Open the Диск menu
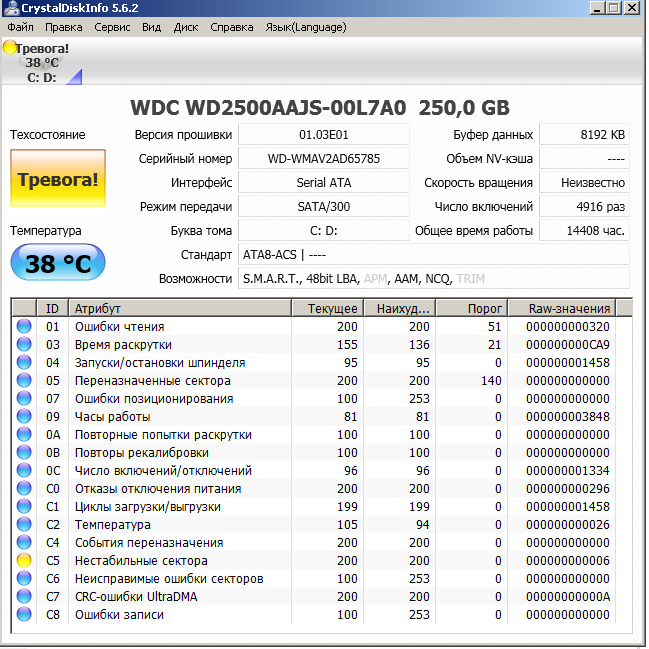This screenshot has width=649, height=649. pos(186,27)
